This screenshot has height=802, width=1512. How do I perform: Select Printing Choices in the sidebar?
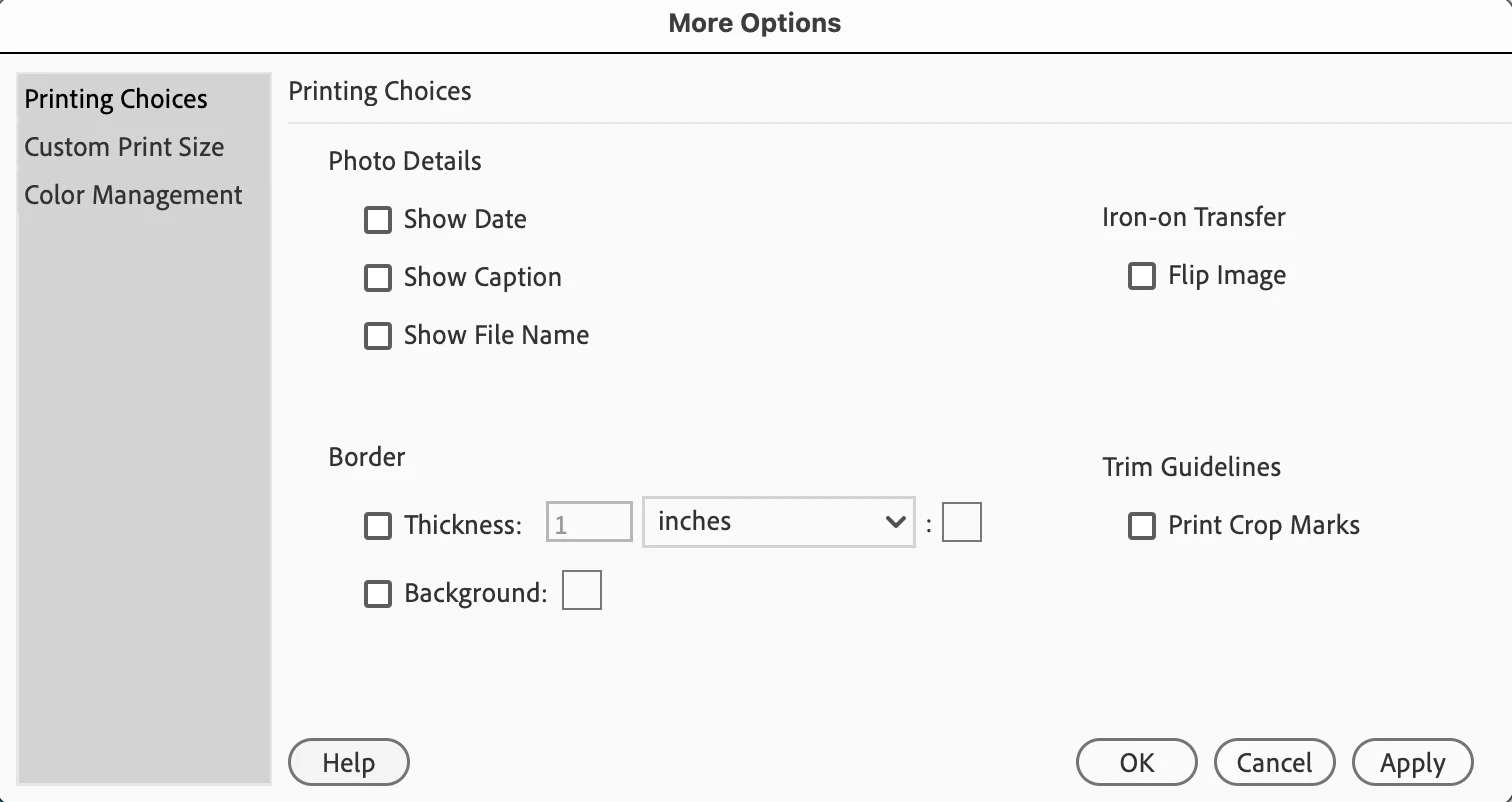click(x=116, y=100)
